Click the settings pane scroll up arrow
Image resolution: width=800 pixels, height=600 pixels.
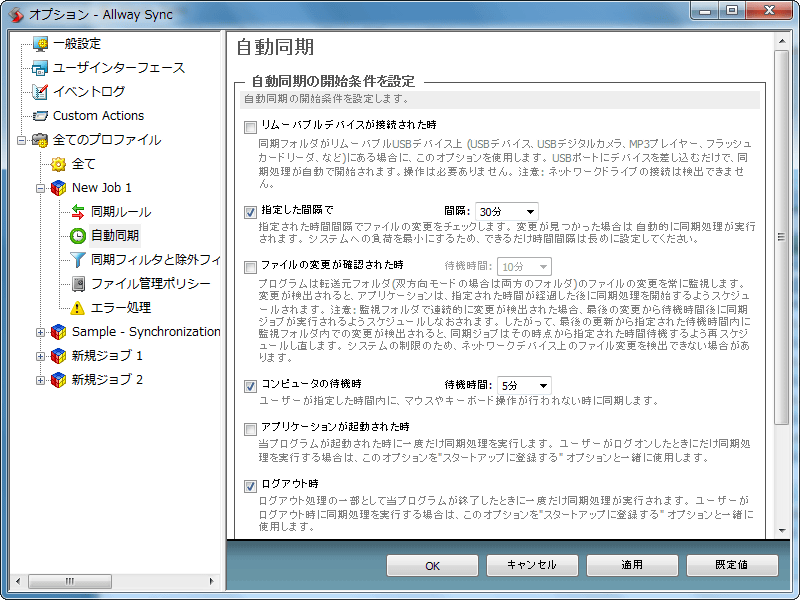tap(781, 40)
